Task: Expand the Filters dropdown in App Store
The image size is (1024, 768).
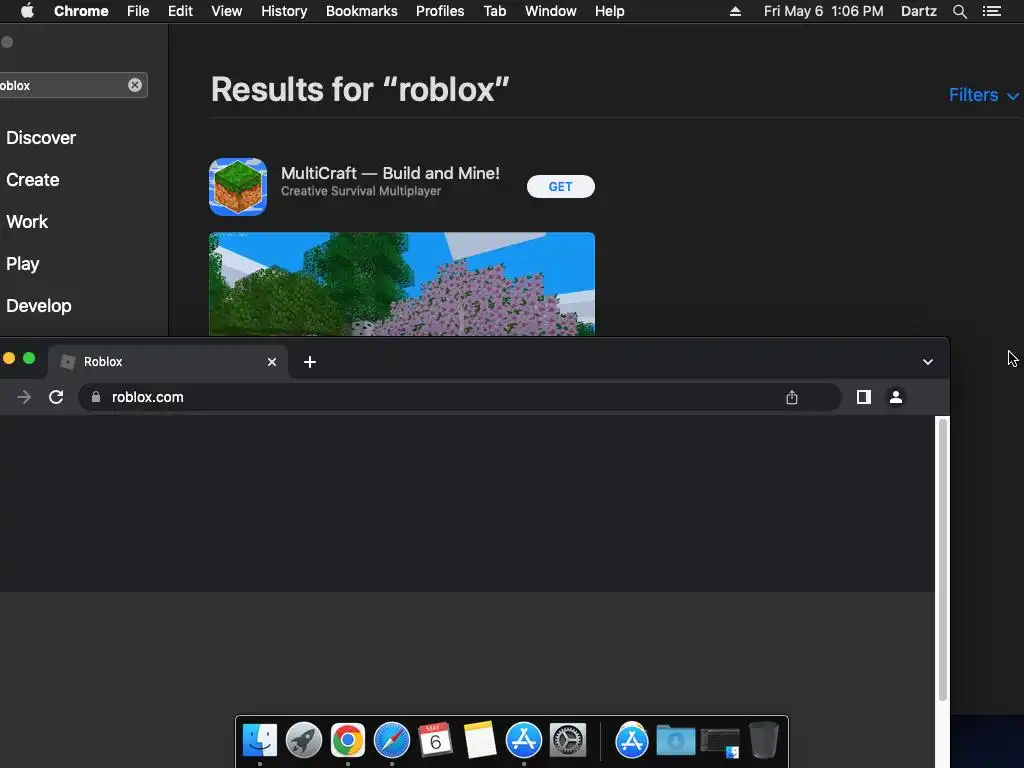Action: click(x=984, y=95)
